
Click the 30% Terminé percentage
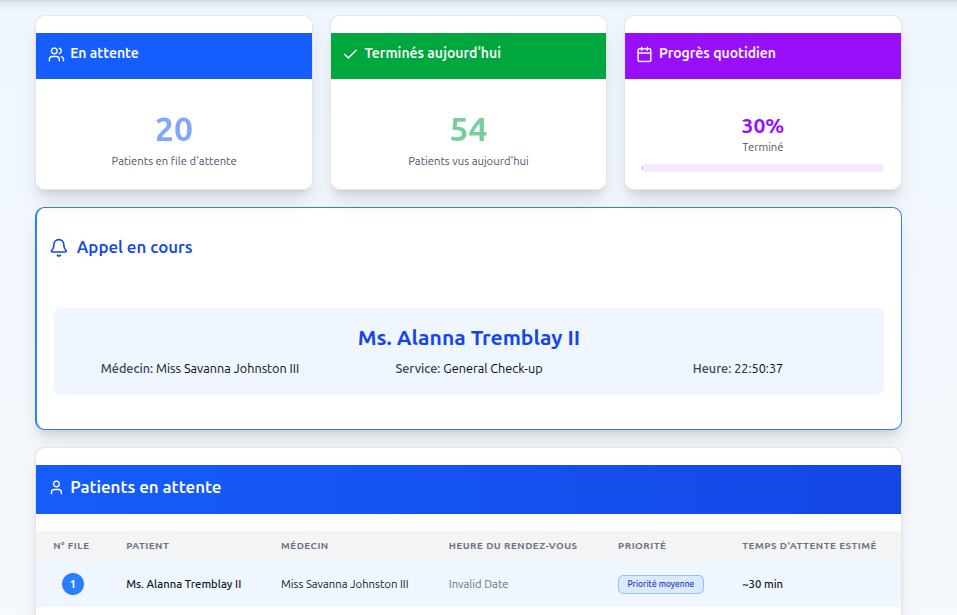(762, 127)
